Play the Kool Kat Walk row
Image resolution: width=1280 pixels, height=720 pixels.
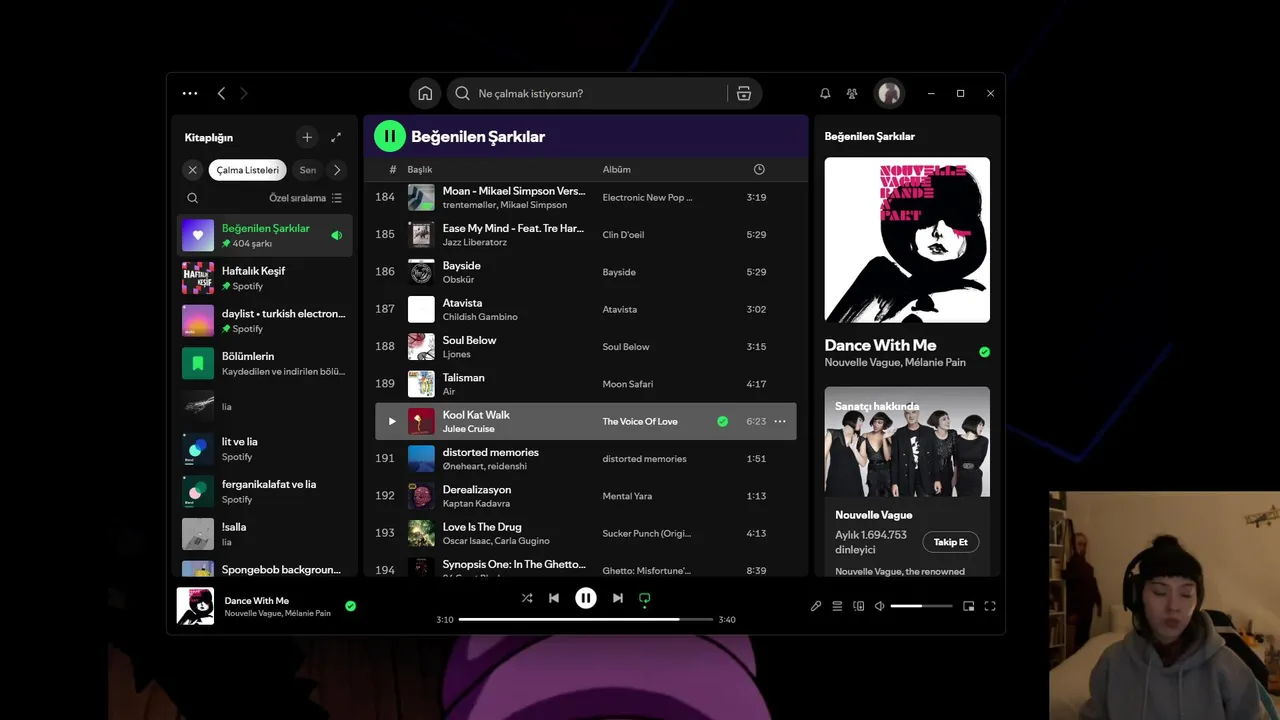[x=391, y=421]
